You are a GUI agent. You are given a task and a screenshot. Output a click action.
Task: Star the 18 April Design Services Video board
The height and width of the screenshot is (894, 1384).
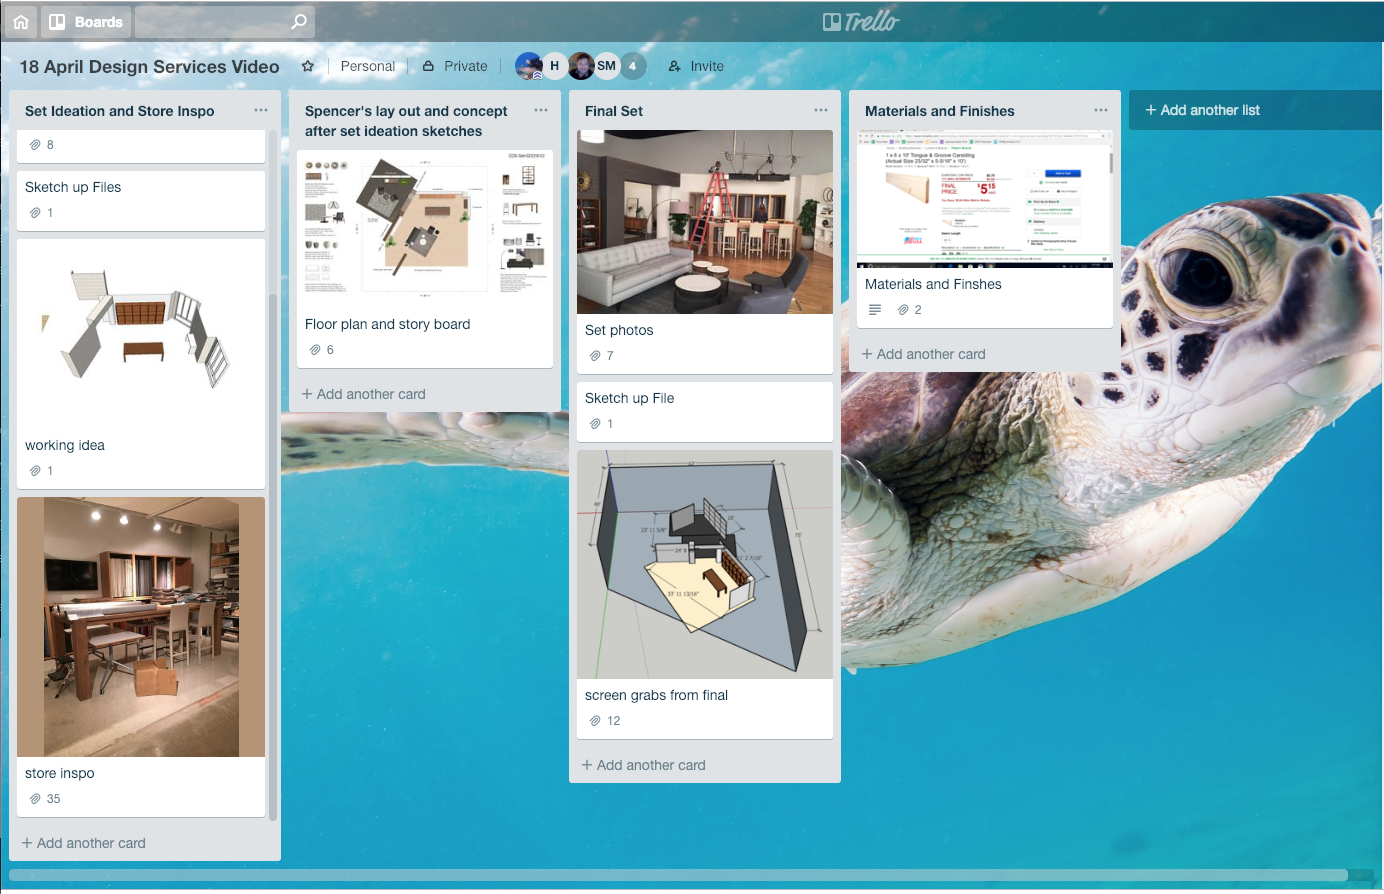click(308, 66)
